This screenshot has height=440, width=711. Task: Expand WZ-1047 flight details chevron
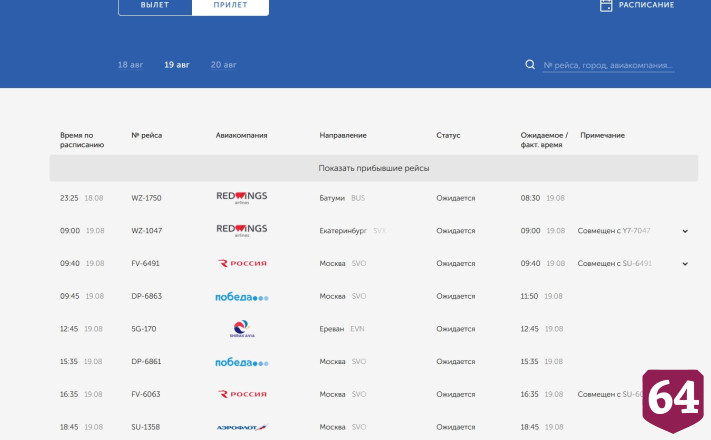685,231
